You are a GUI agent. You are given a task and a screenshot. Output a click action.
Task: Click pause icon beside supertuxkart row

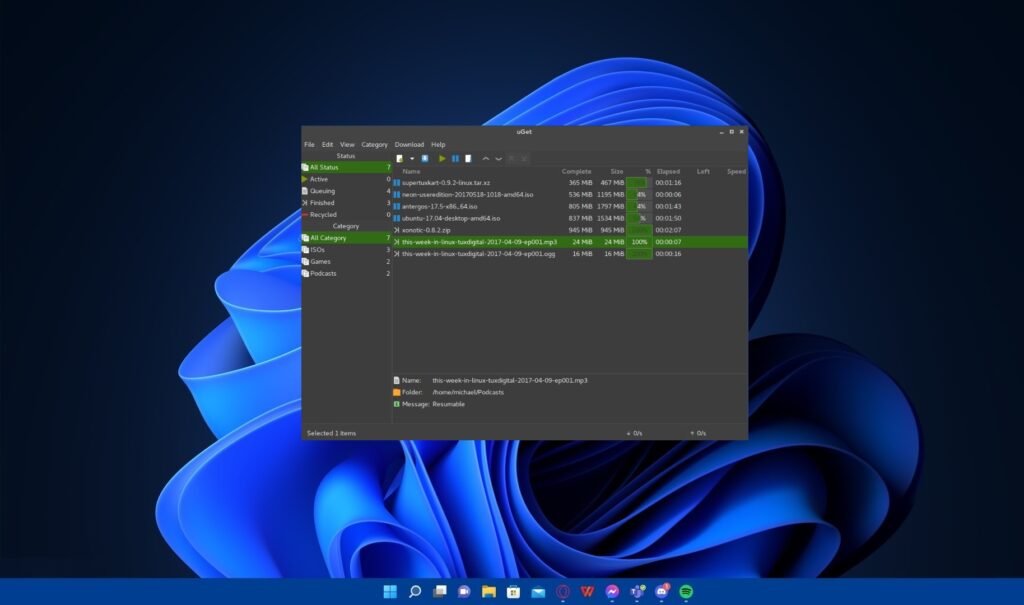point(396,183)
